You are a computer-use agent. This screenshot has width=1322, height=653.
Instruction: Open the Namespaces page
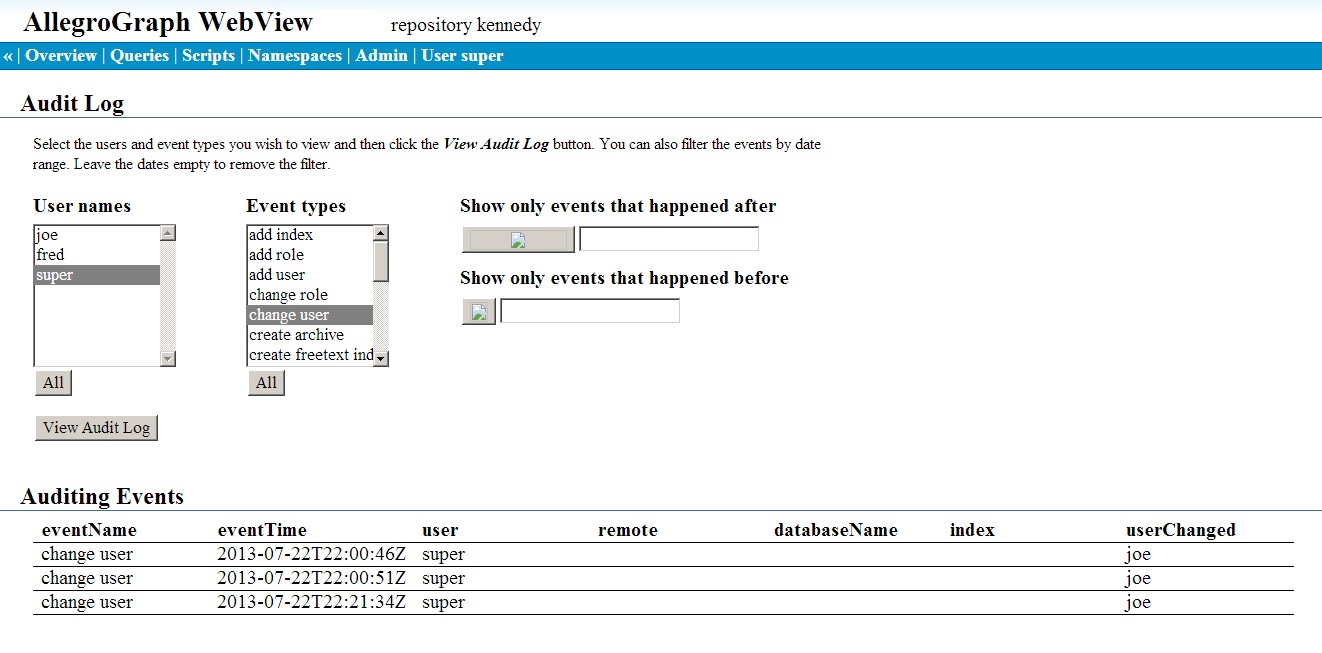pyautogui.click(x=295, y=56)
